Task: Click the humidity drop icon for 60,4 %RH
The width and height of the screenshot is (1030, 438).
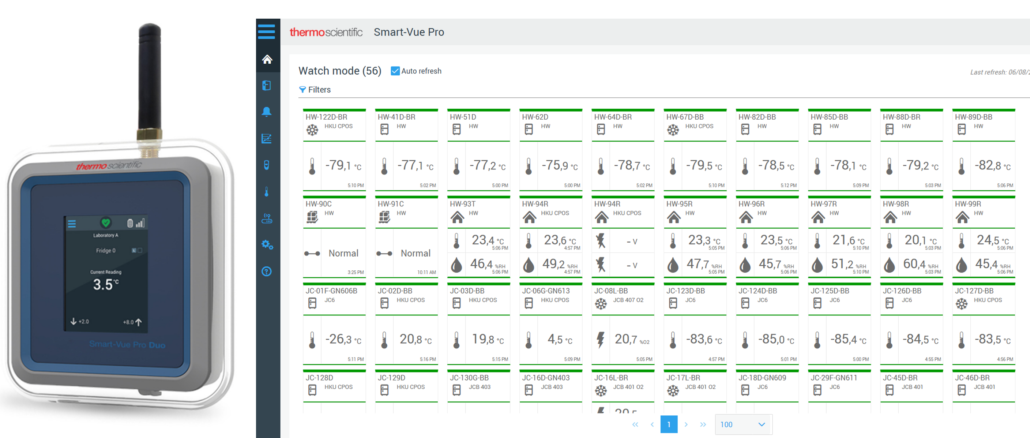Action: point(889,265)
